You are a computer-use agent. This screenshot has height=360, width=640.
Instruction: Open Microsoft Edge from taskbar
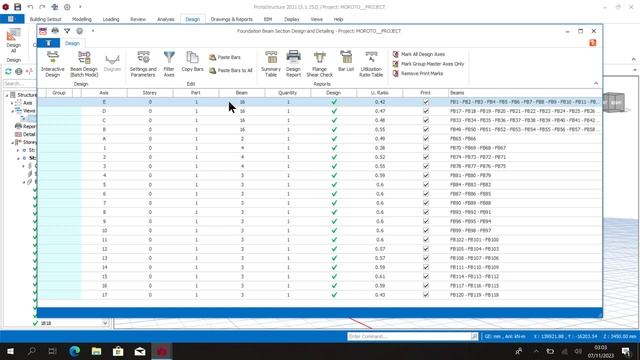pos(74,351)
